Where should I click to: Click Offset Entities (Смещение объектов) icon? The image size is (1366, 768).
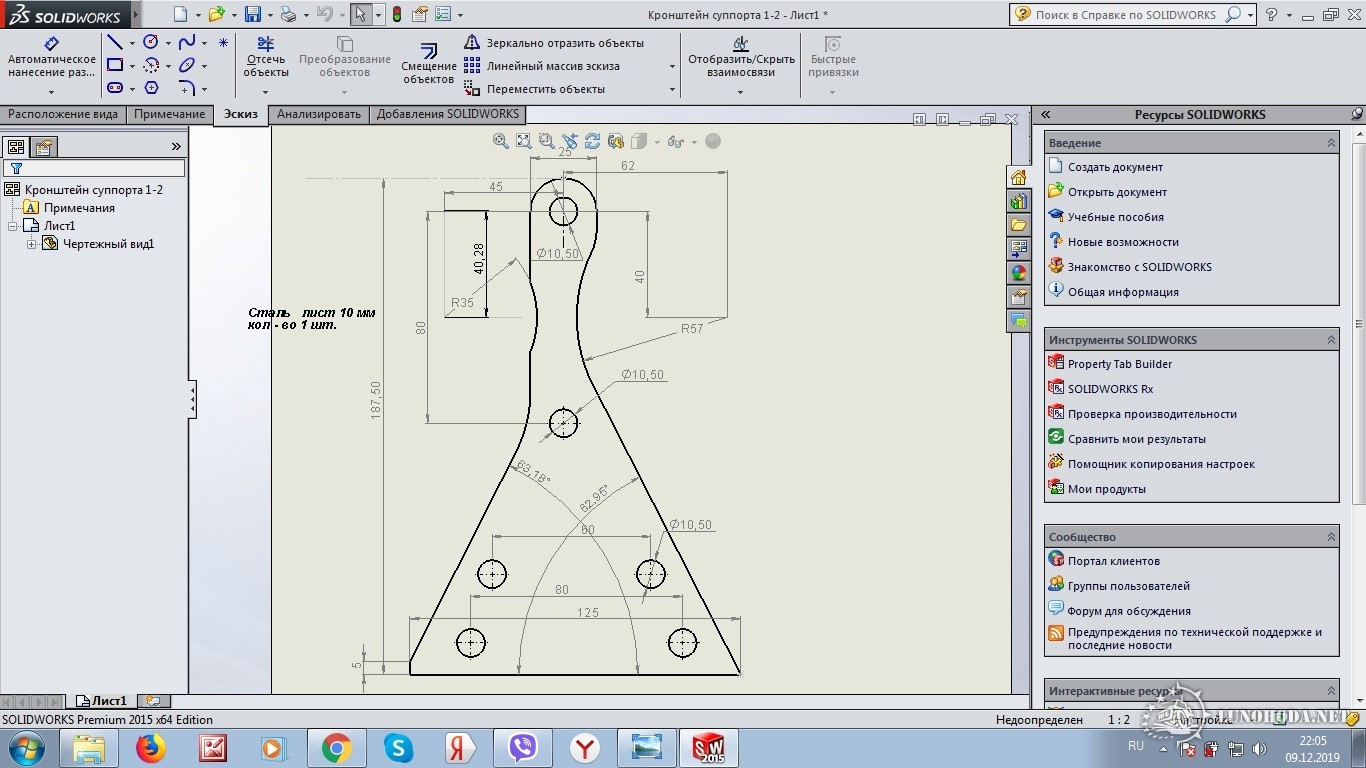coord(428,62)
